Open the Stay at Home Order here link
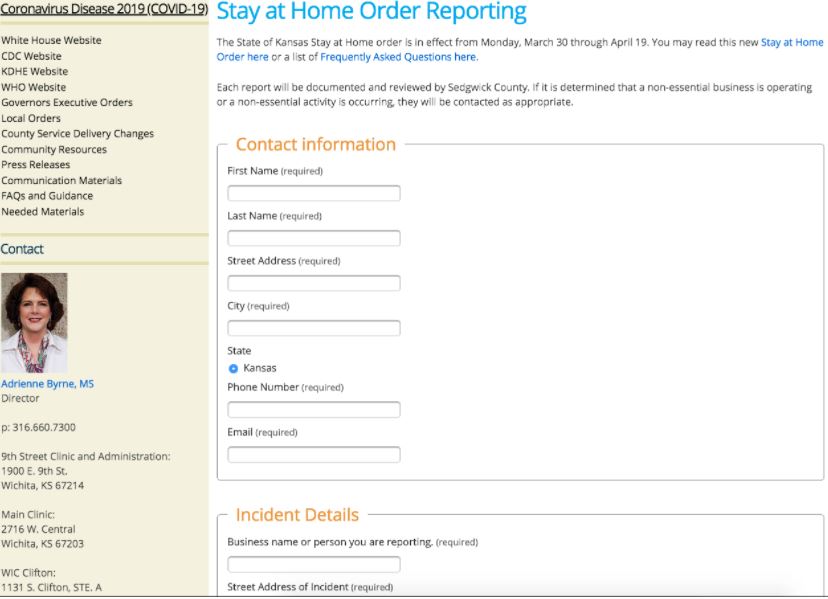Image resolution: width=828 pixels, height=599 pixels. [792, 43]
